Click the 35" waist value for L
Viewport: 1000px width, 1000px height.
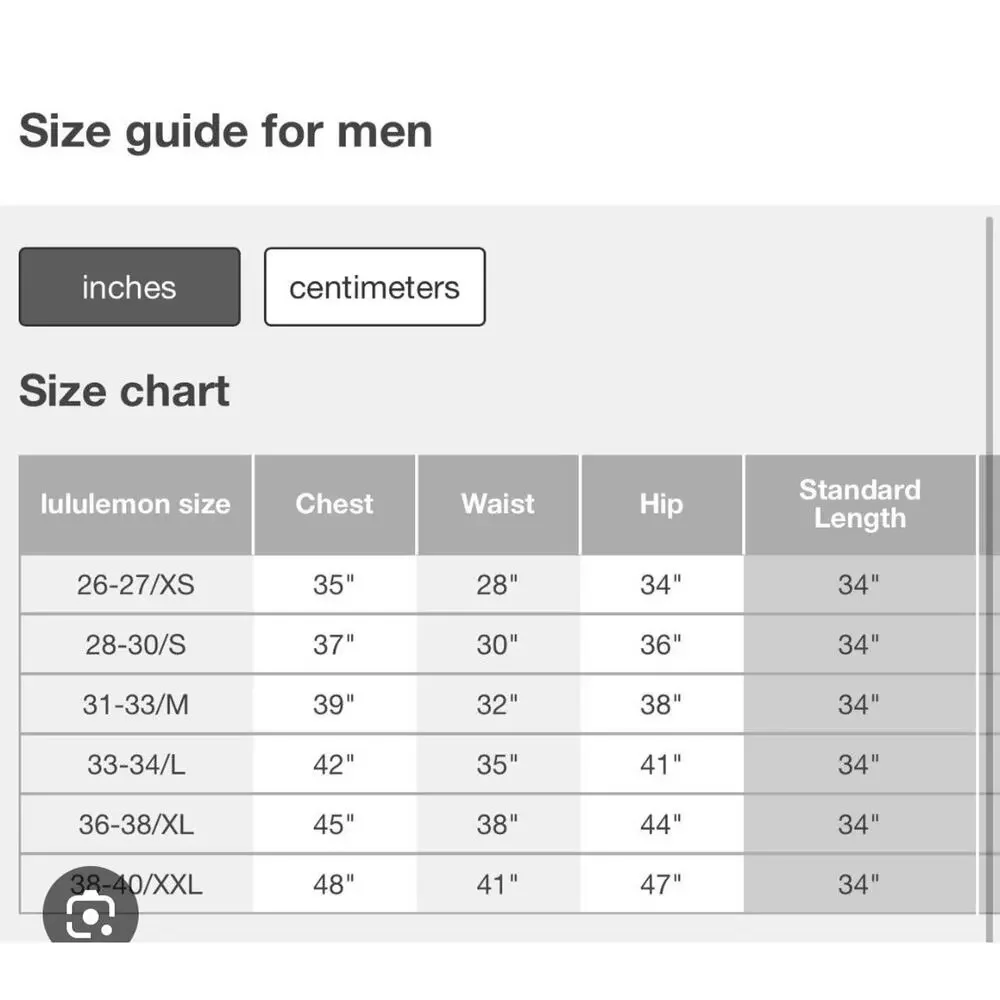498,764
